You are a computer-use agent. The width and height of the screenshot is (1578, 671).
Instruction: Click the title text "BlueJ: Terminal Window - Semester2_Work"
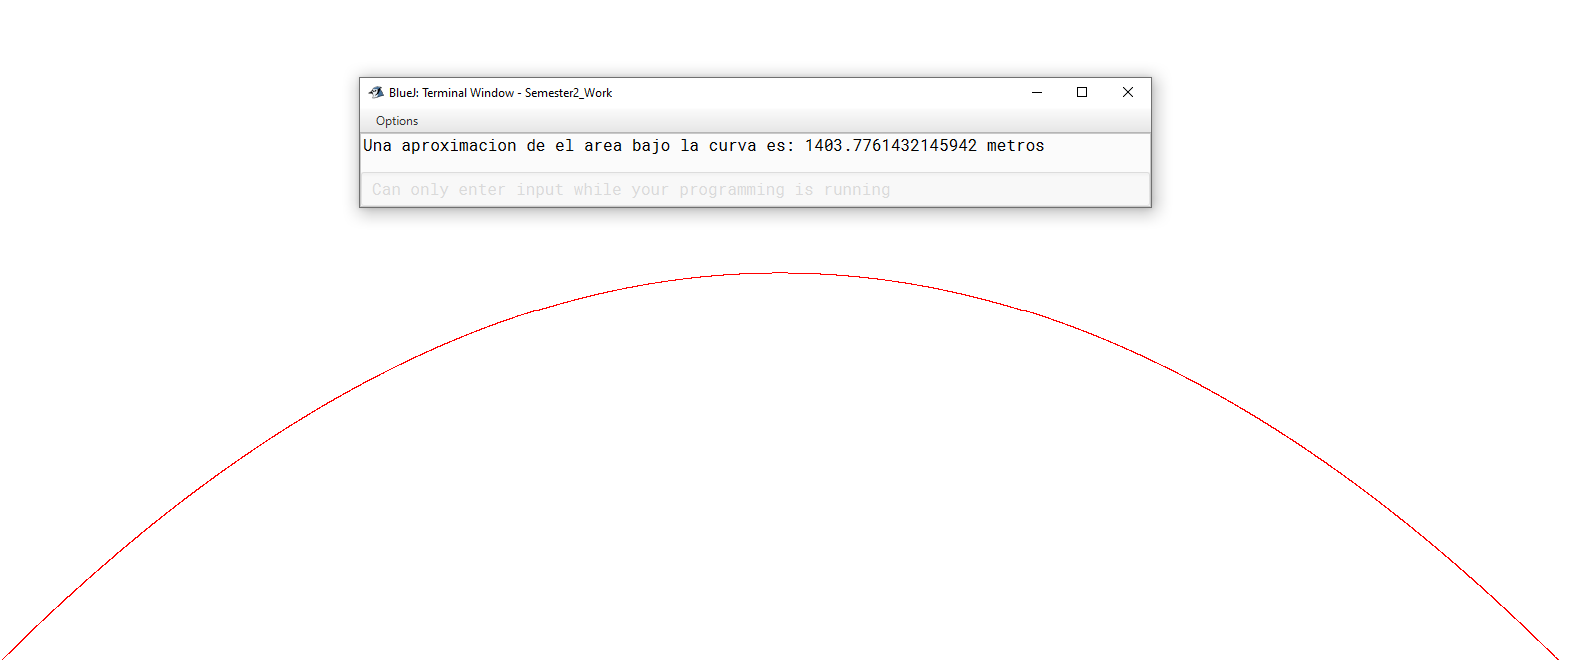coord(500,93)
